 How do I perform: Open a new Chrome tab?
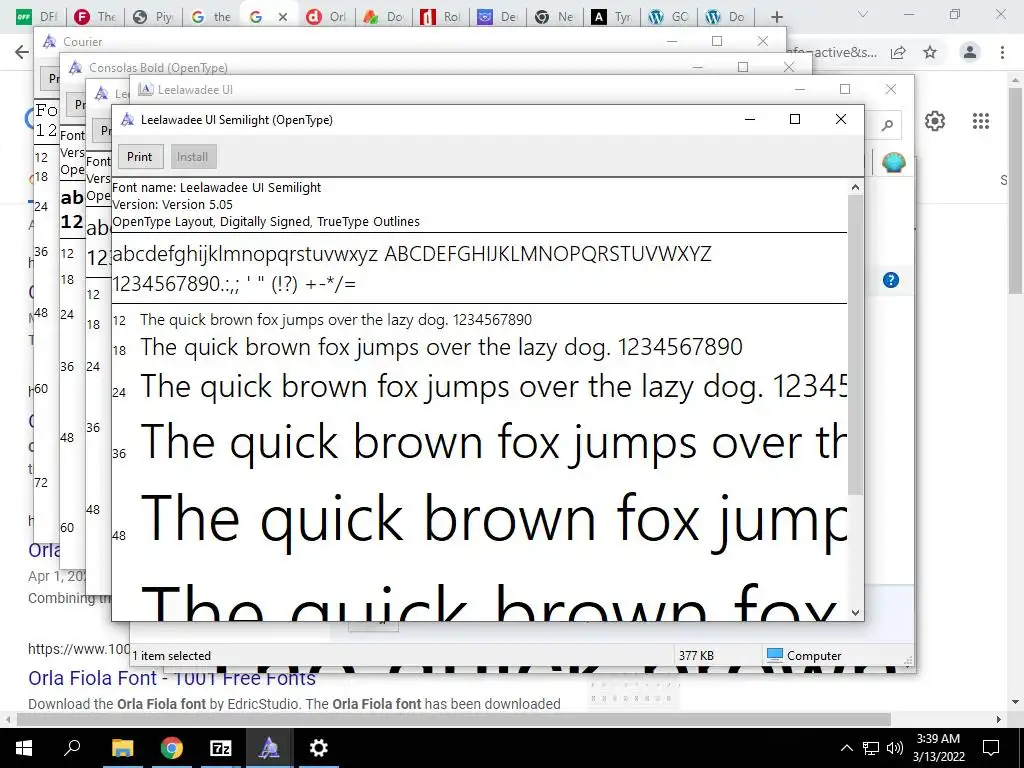pyautogui.click(x=776, y=17)
